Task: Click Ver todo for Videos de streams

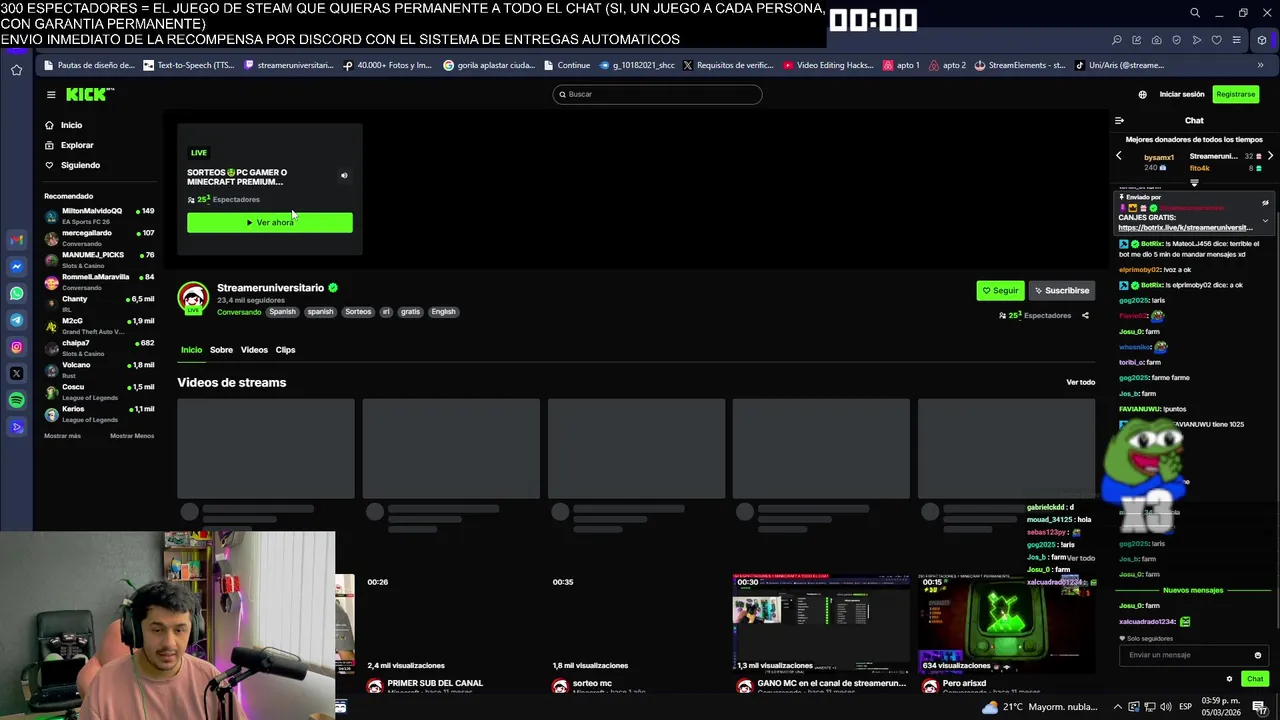Action: pyautogui.click(x=1080, y=383)
